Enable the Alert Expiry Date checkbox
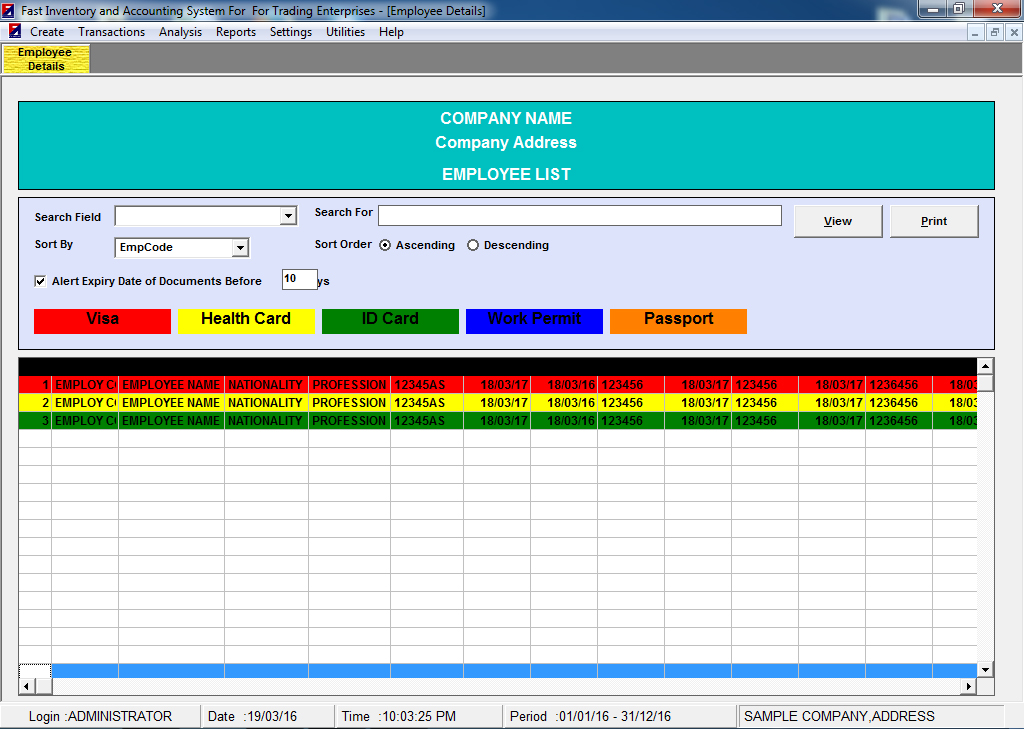This screenshot has width=1024, height=729. coord(40,282)
